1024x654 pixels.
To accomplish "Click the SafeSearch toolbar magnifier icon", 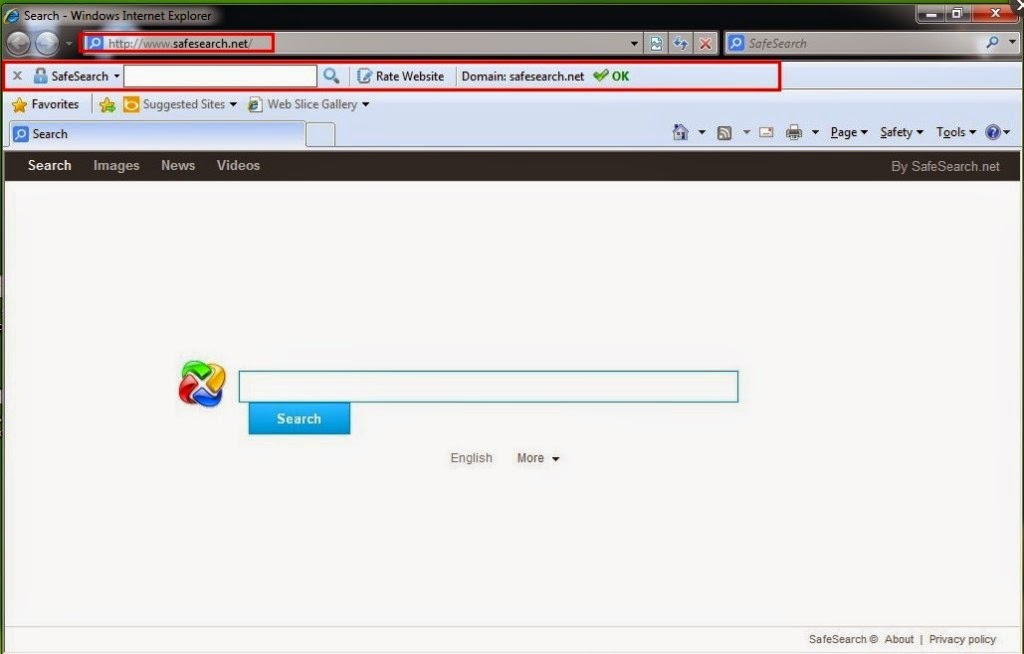I will [331, 76].
